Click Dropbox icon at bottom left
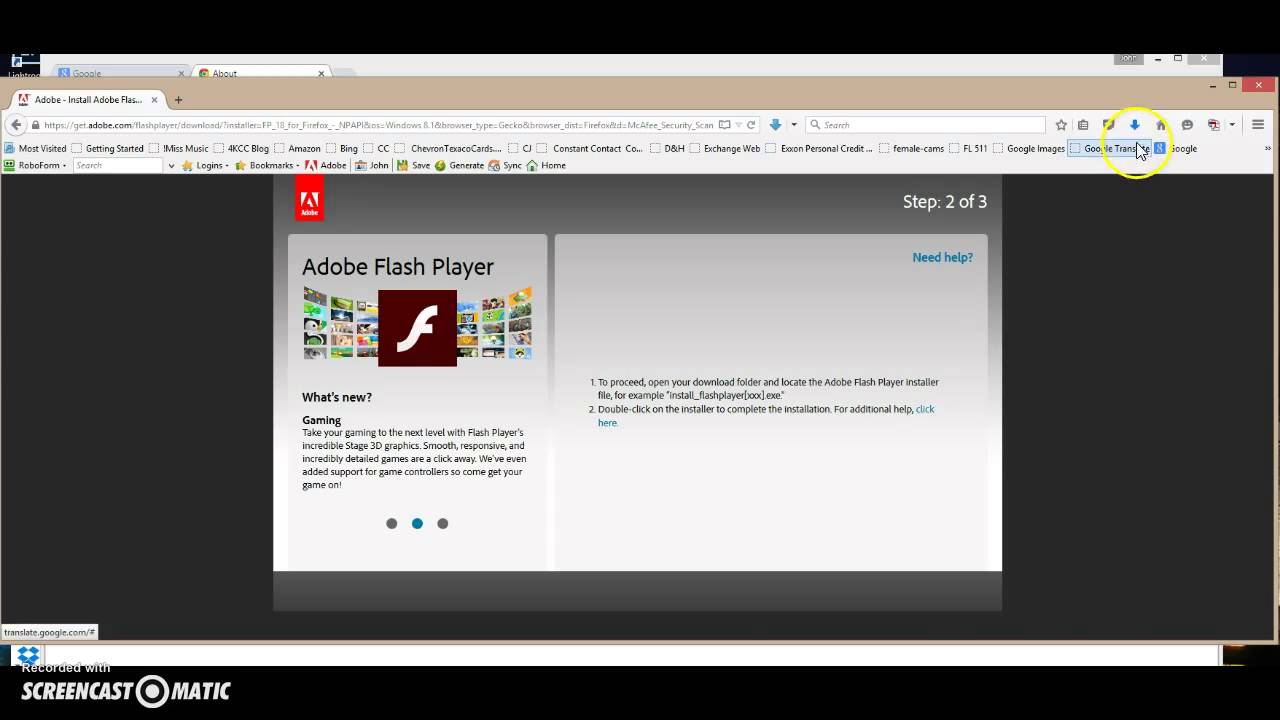 point(28,655)
